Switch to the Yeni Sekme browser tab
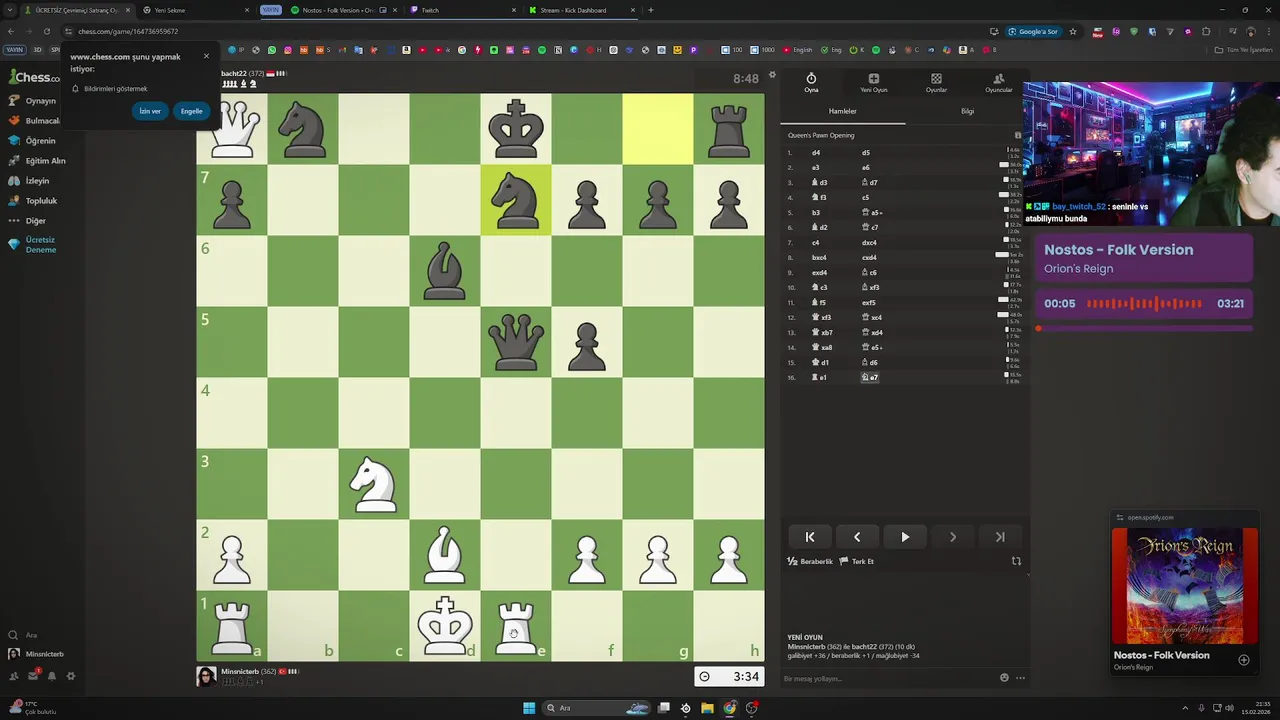The height and width of the screenshot is (720, 1280). tap(194, 10)
